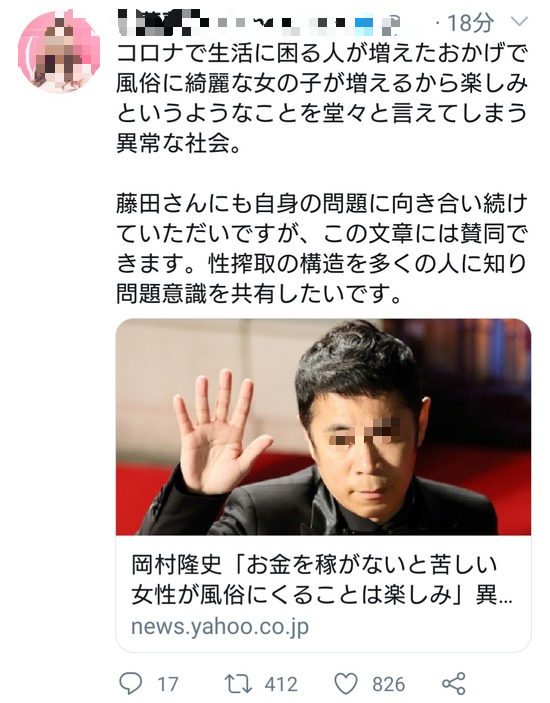The width and height of the screenshot is (550, 703).
Task: Follow the news.yahoo.co.jp domain link
Action: [x=220, y=627]
